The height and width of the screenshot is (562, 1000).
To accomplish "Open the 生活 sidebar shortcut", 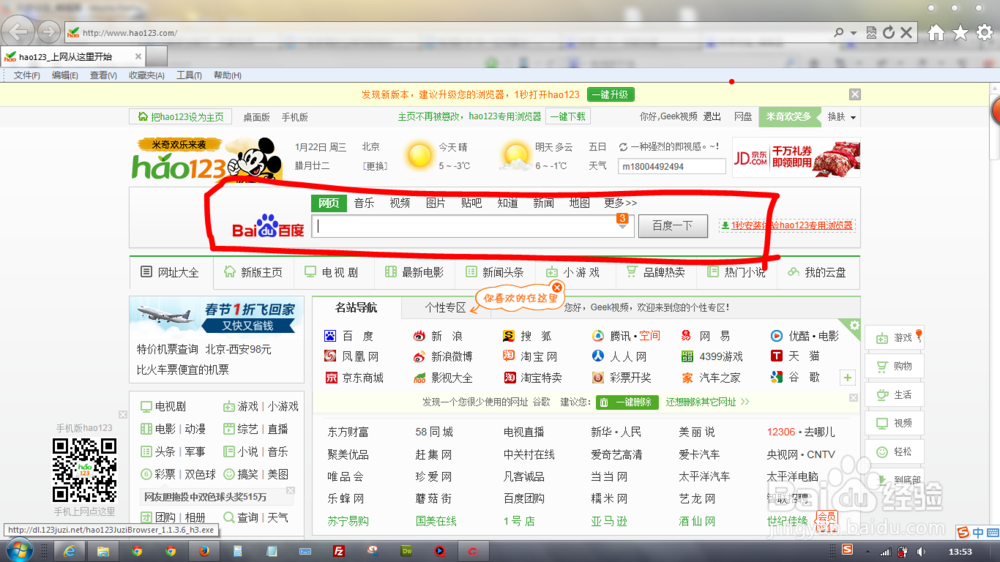I will point(895,395).
